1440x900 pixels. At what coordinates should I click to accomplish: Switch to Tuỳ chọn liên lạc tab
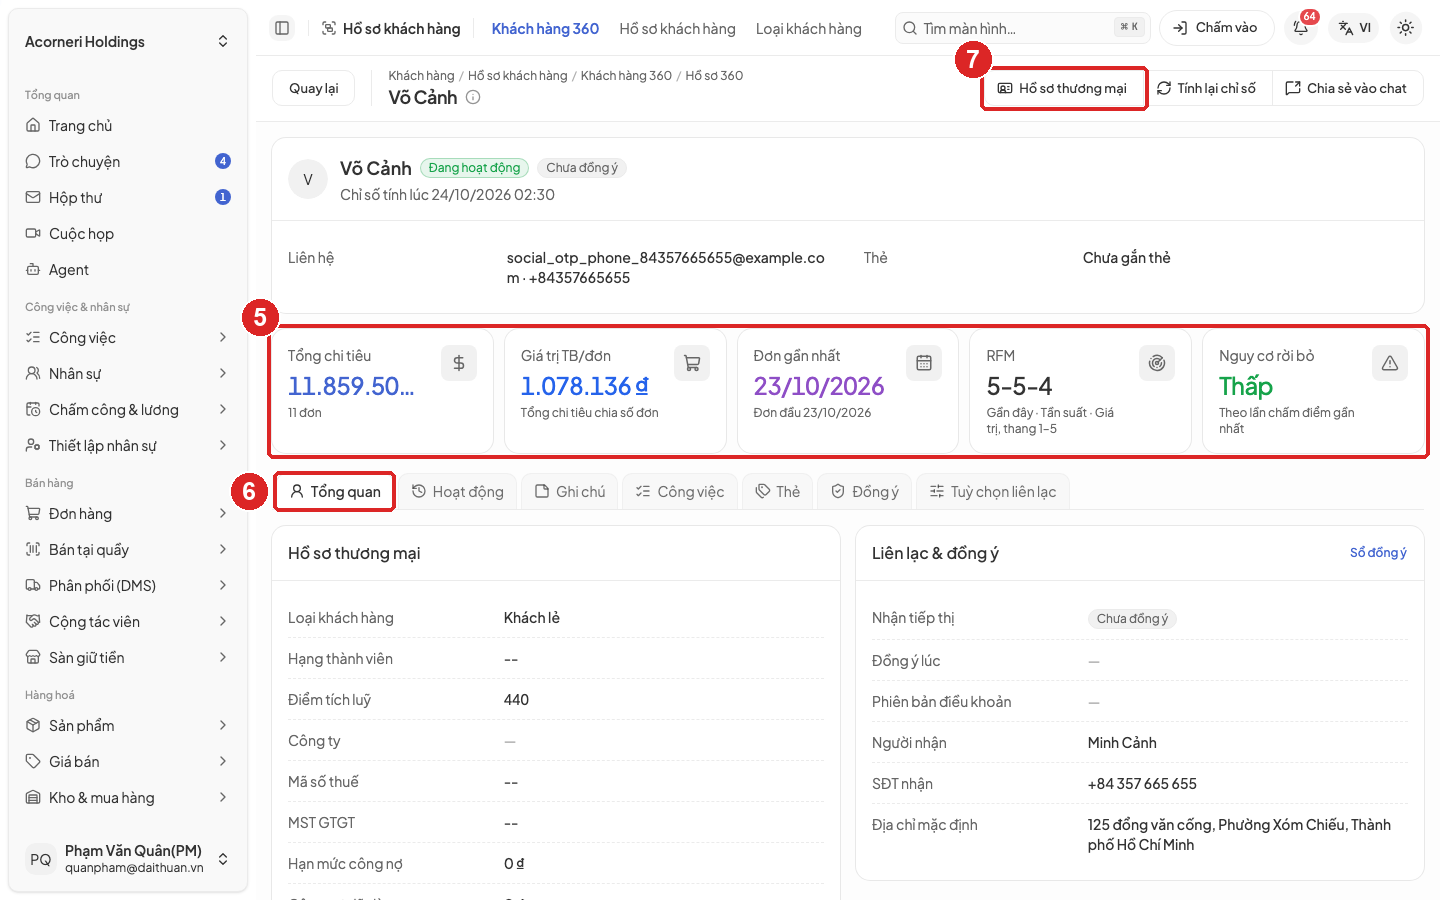pyautogui.click(x=993, y=492)
